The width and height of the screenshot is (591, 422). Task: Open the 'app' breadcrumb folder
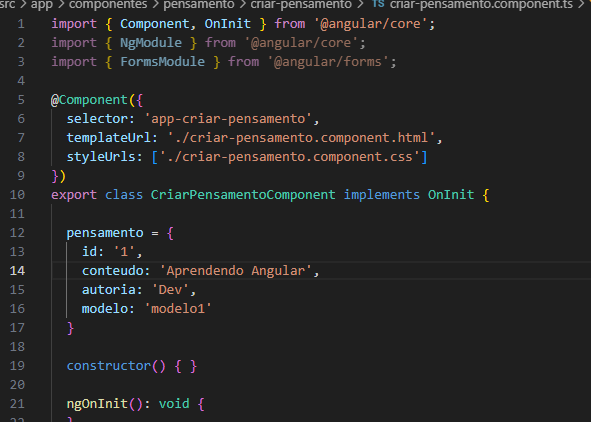[x=41, y=4]
